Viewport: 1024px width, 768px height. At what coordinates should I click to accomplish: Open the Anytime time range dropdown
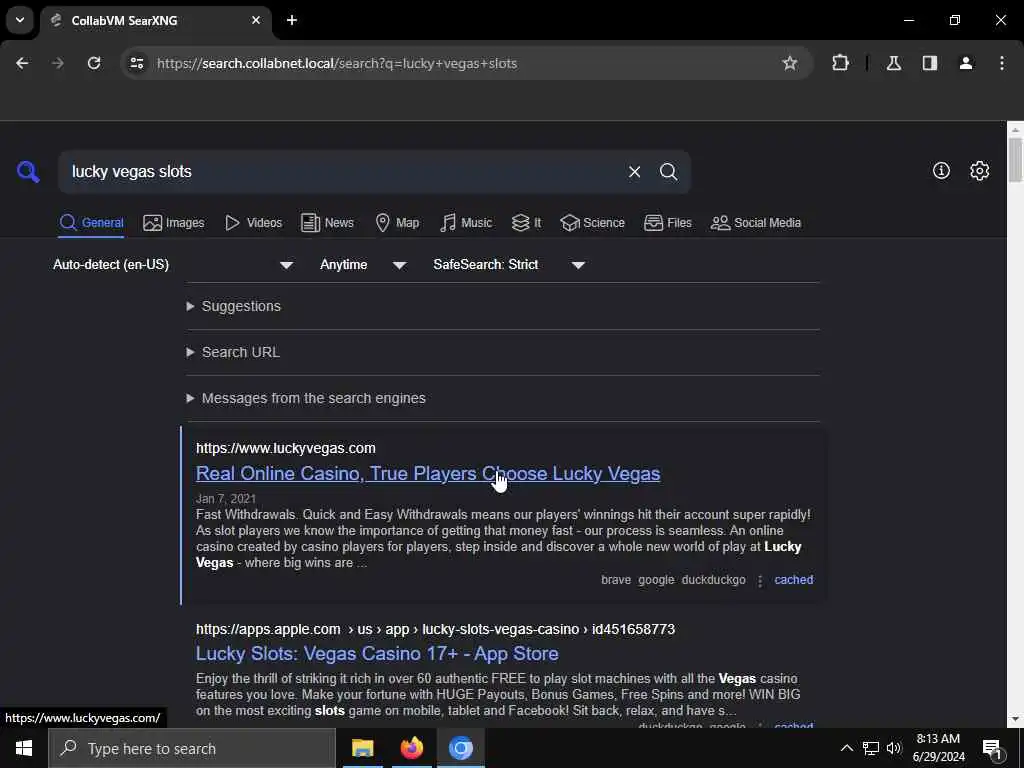363,264
